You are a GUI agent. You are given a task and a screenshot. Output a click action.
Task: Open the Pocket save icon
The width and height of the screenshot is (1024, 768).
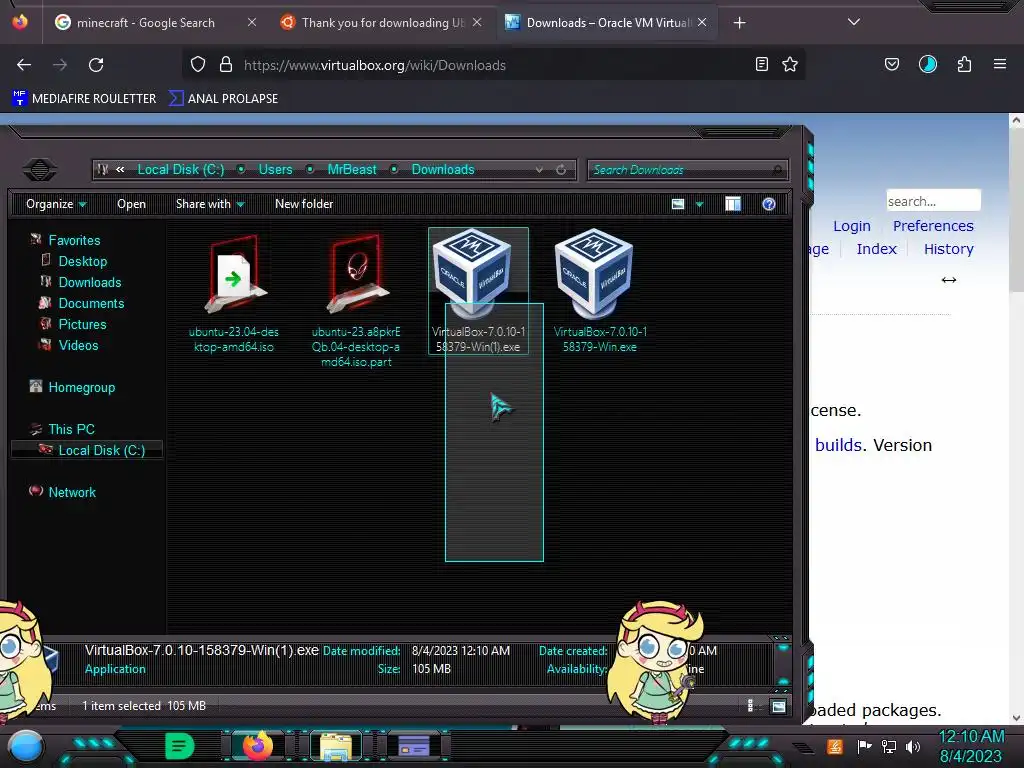891,64
